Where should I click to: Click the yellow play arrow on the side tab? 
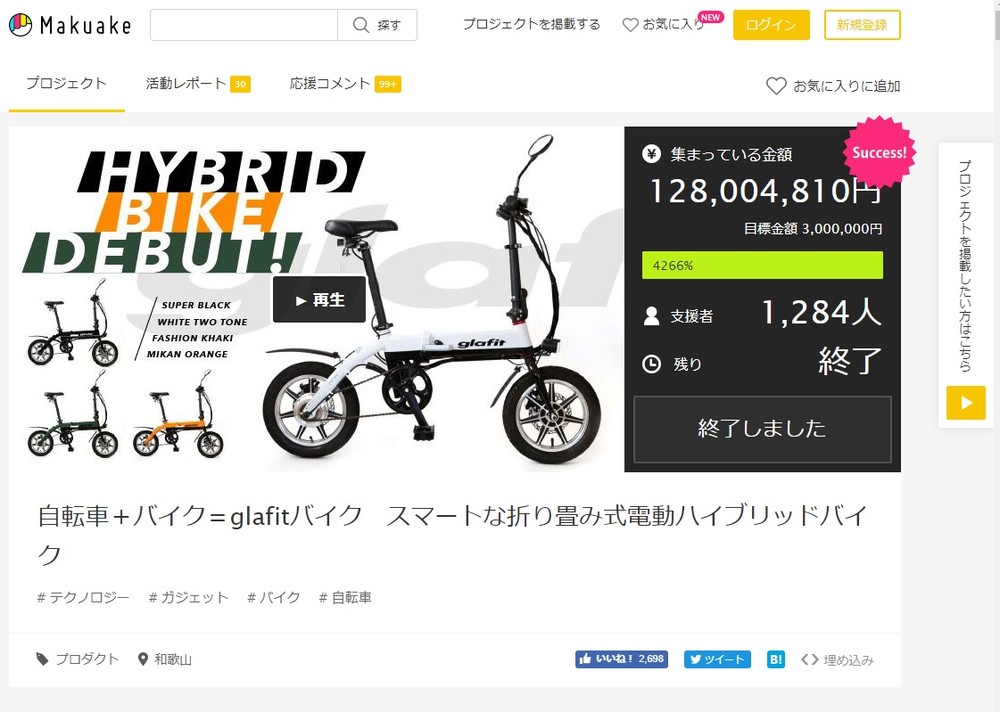point(966,403)
